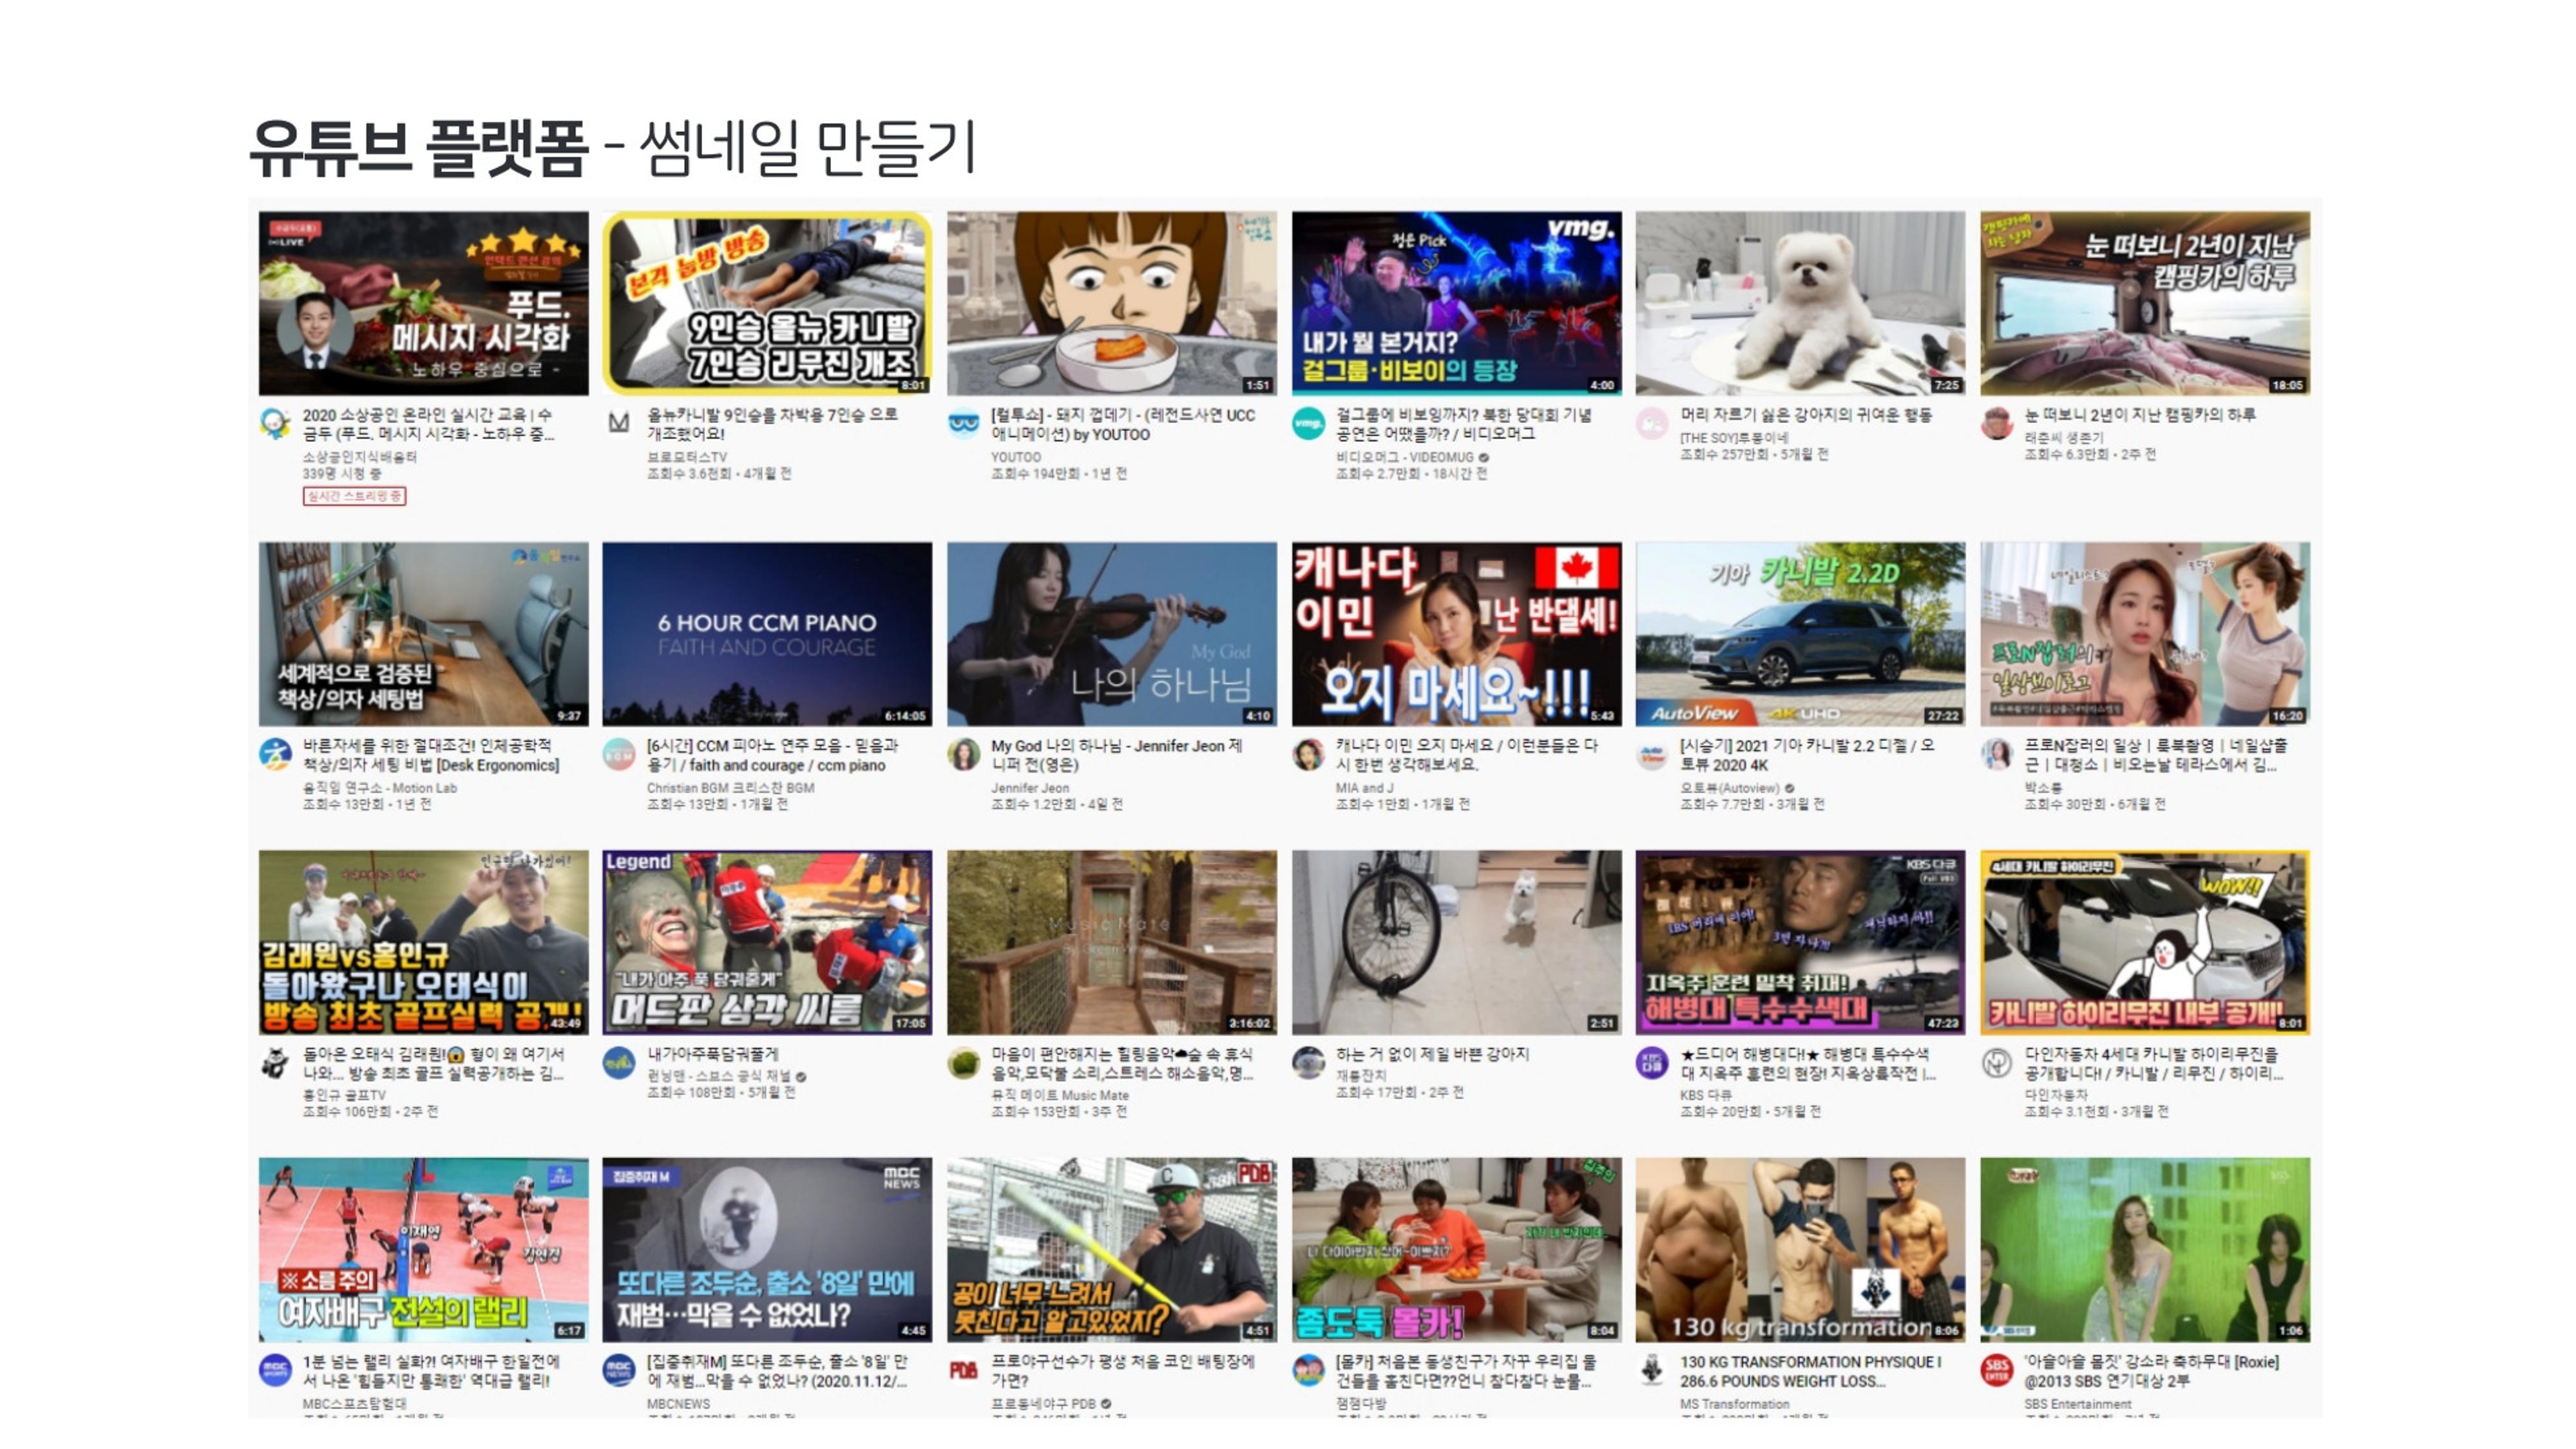Open 기아 카니발 2.2D AutoView thumbnail
Image resolution: width=2576 pixels, height=1449 pixels.
(1800, 634)
